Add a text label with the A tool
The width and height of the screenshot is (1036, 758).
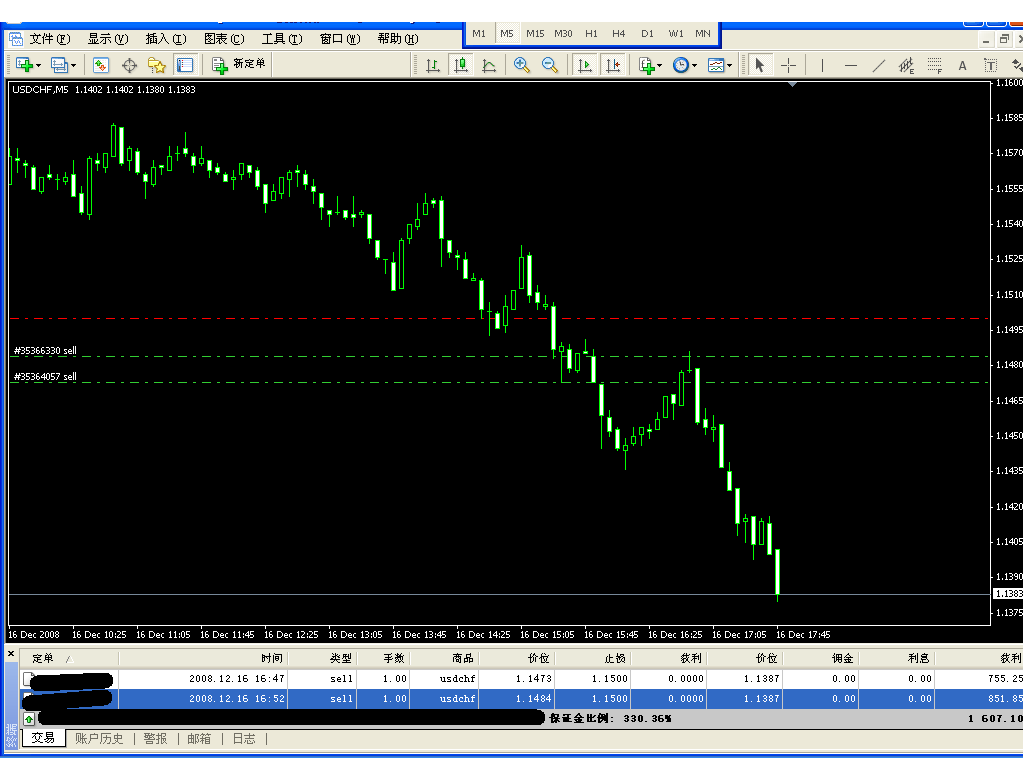[x=963, y=65]
